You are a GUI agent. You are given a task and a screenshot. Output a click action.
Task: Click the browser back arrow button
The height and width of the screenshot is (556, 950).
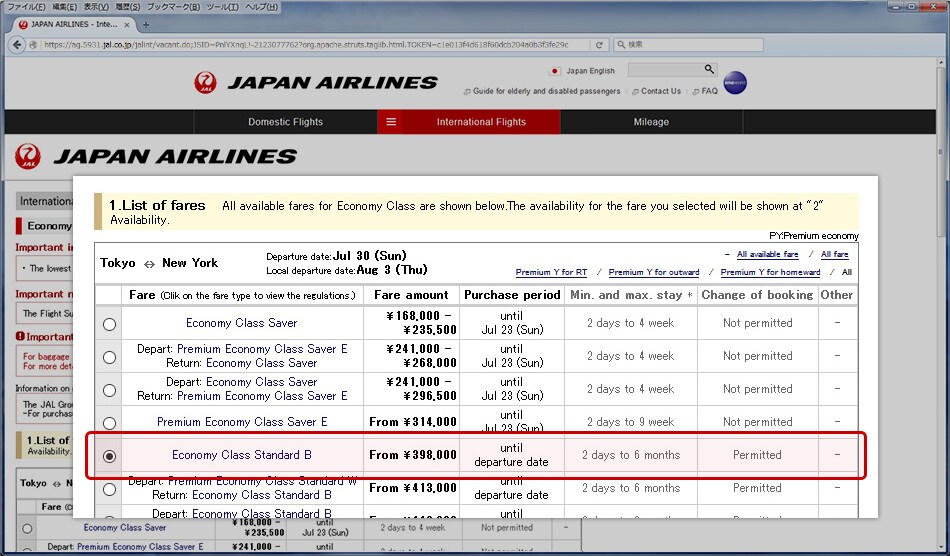tap(17, 45)
